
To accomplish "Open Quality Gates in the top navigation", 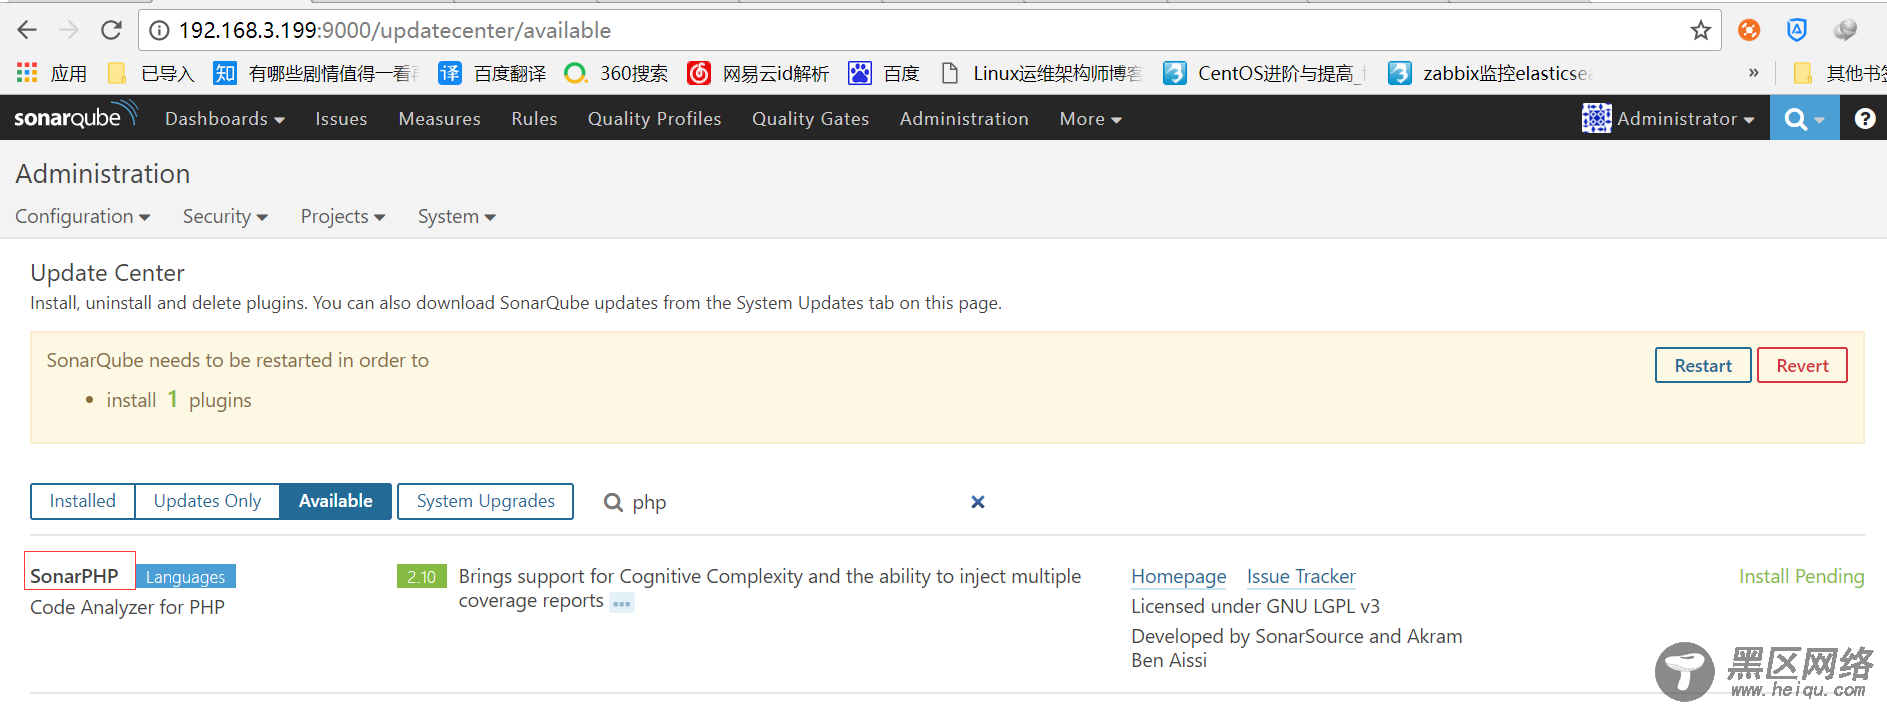I will [810, 118].
